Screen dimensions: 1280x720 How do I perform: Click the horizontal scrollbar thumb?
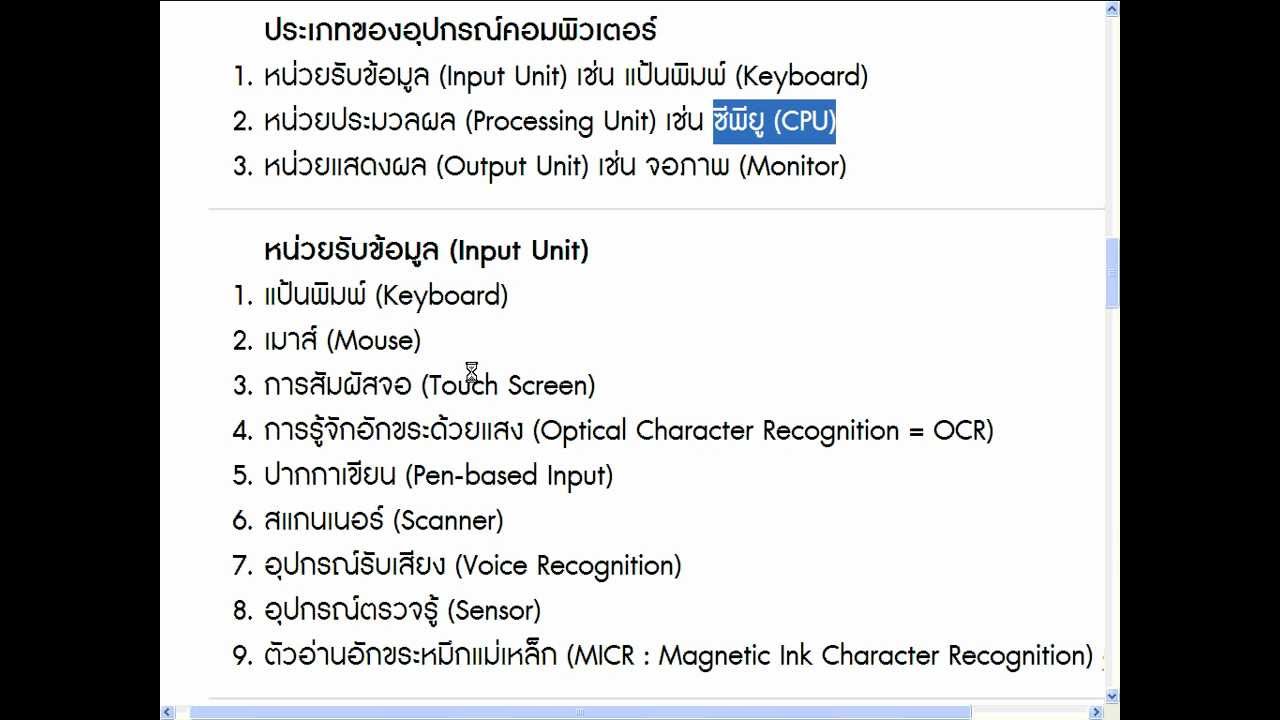tap(580, 712)
